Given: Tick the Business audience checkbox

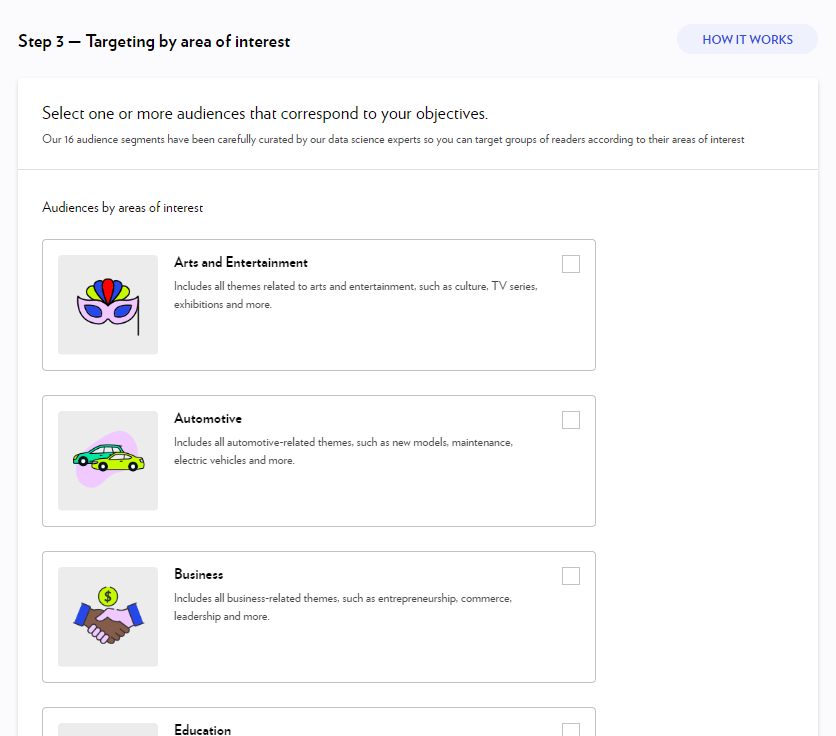Looking at the screenshot, I should click(x=571, y=576).
